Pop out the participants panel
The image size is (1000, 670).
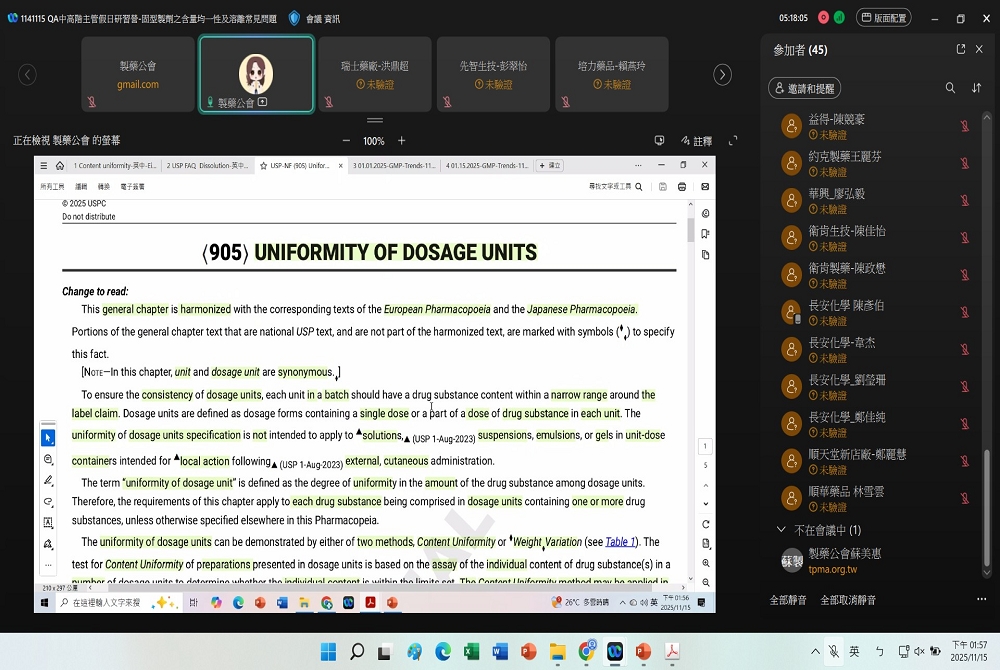(x=961, y=49)
